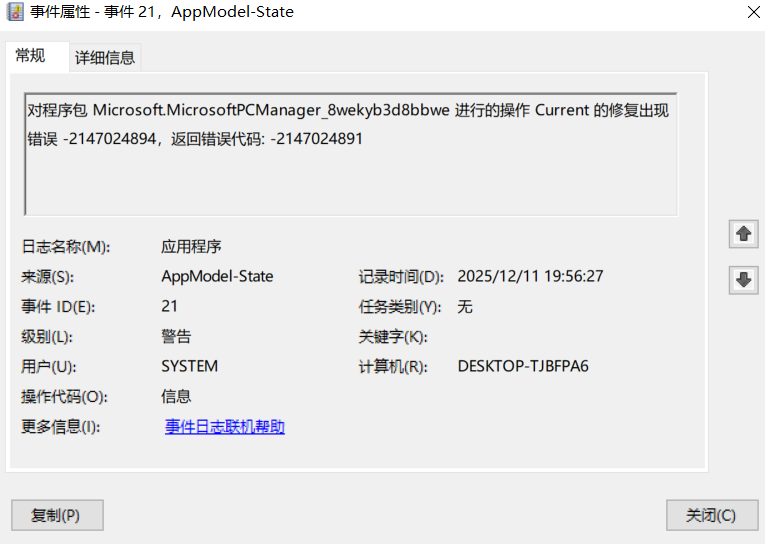Click the 日志名称(M): label
The height and width of the screenshot is (544, 765).
(x=66, y=247)
